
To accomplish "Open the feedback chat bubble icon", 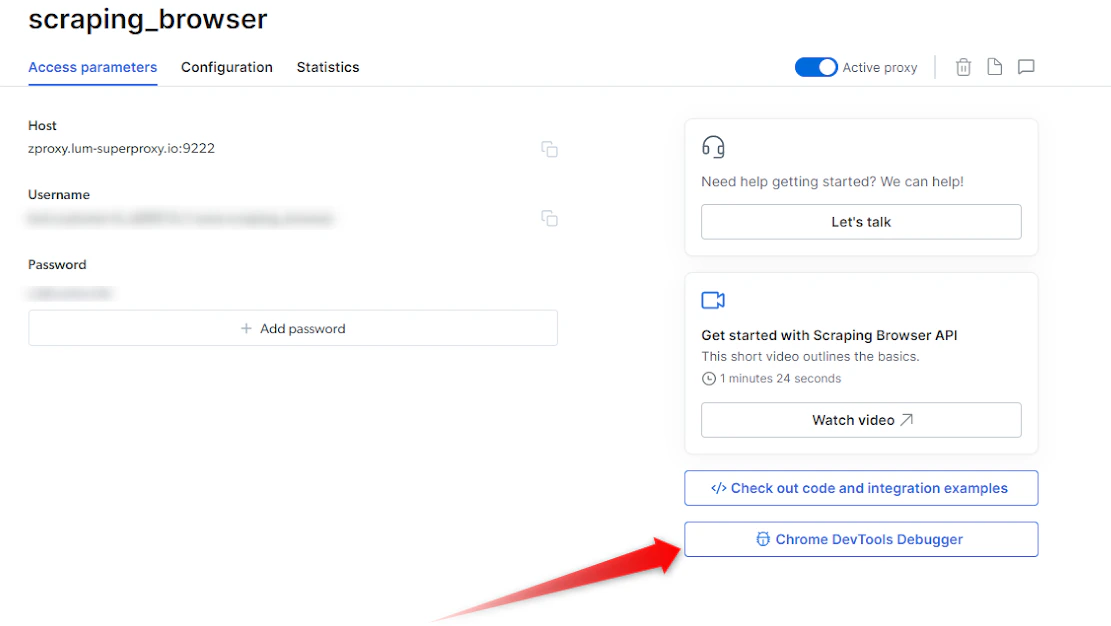I will [x=1025, y=67].
